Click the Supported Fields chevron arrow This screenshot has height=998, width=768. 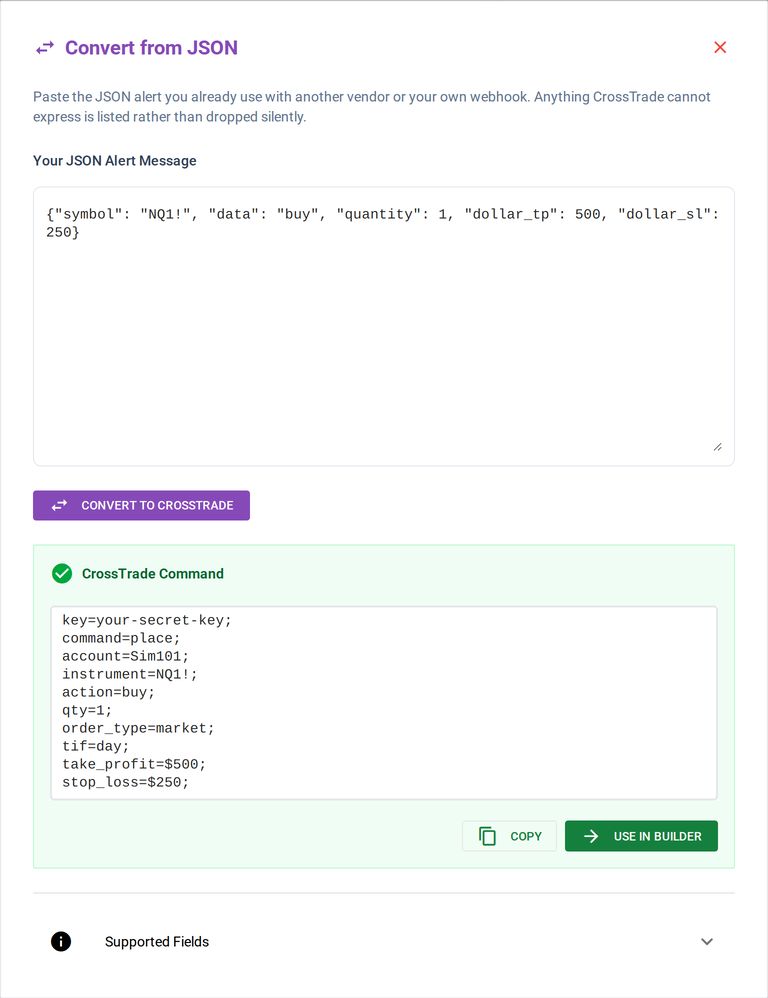pos(706,941)
